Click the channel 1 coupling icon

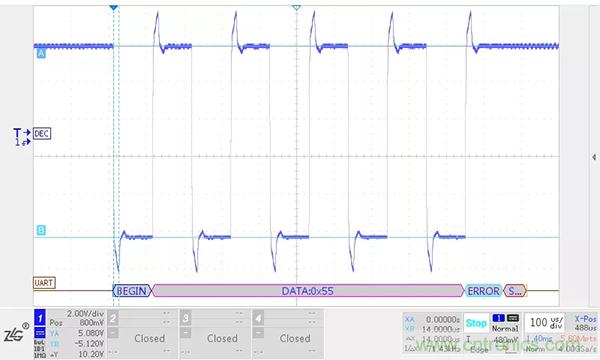40,332
